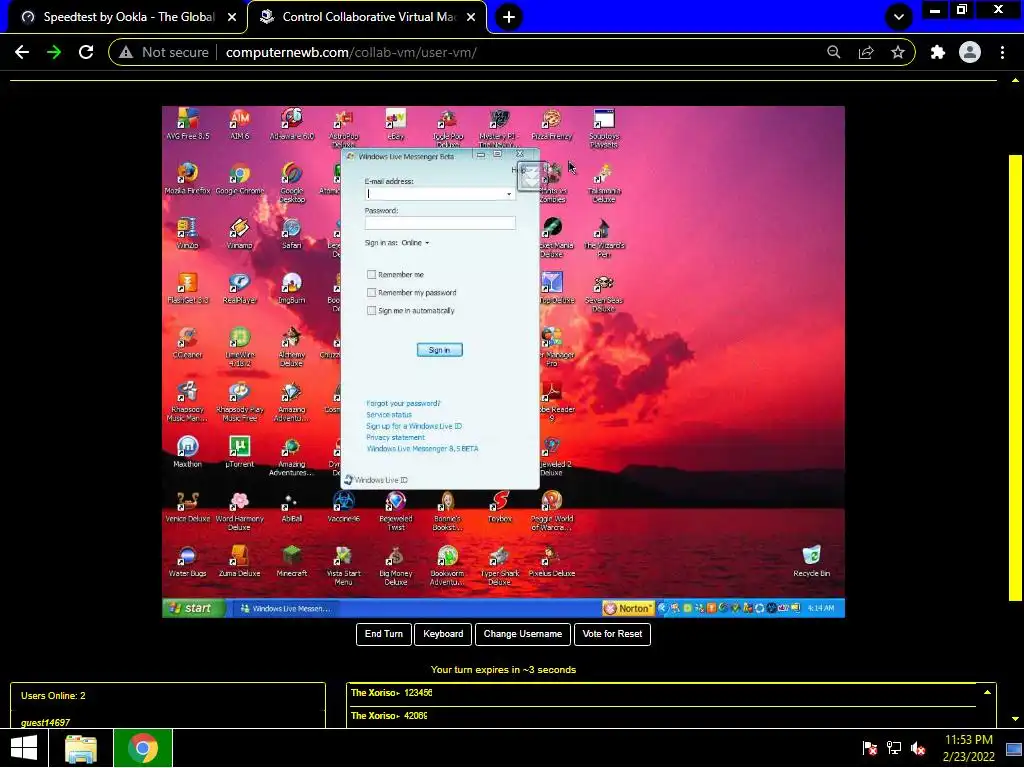Open the Service status link

389,415
